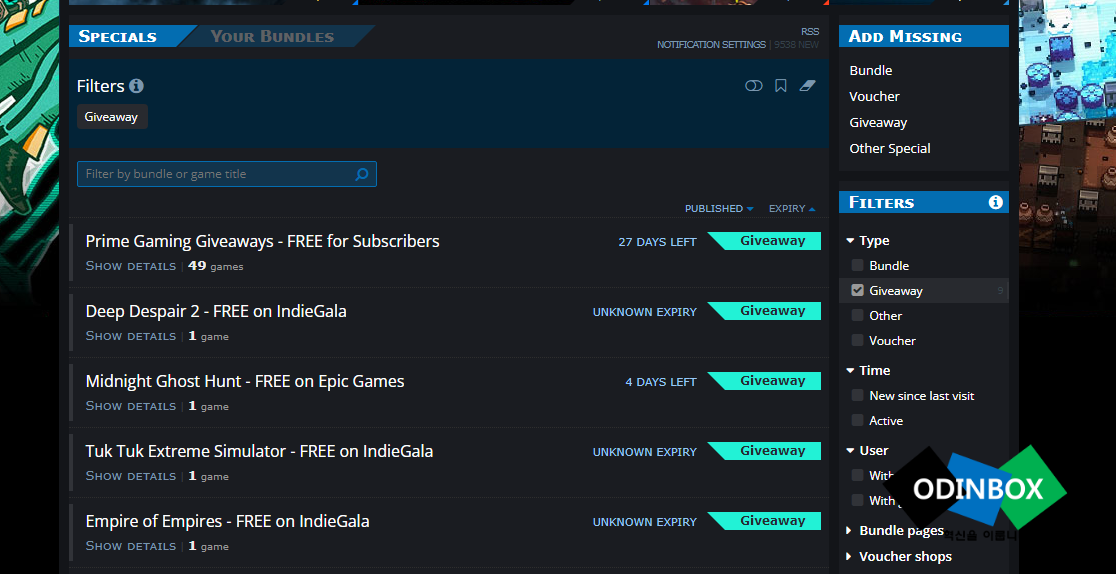Open Deep Despair 2 giveaway title
This screenshot has height=574, width=1116.
pyautogui.click(x=216, y=311)
